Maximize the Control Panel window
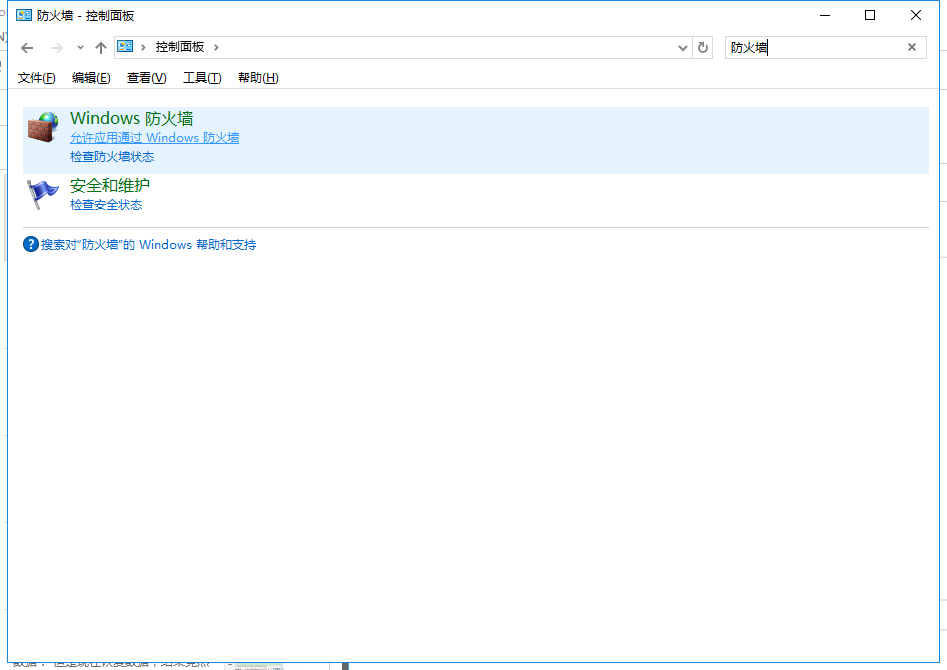947x670 pixels. pyautogui.click(x=870, y=15)
